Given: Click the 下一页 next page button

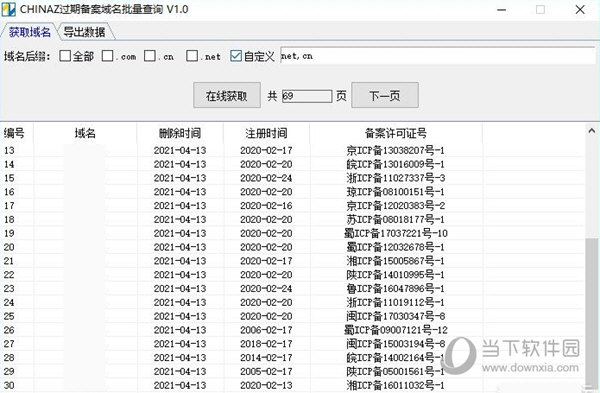Looking at the screenshot, I should pos(385,95).
